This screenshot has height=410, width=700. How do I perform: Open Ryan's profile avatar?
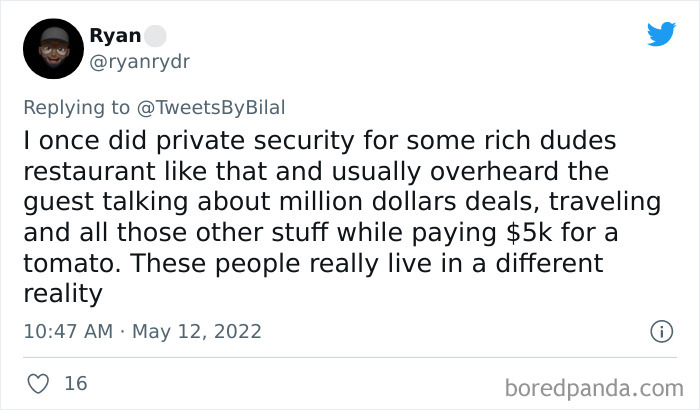click(52, 48)
